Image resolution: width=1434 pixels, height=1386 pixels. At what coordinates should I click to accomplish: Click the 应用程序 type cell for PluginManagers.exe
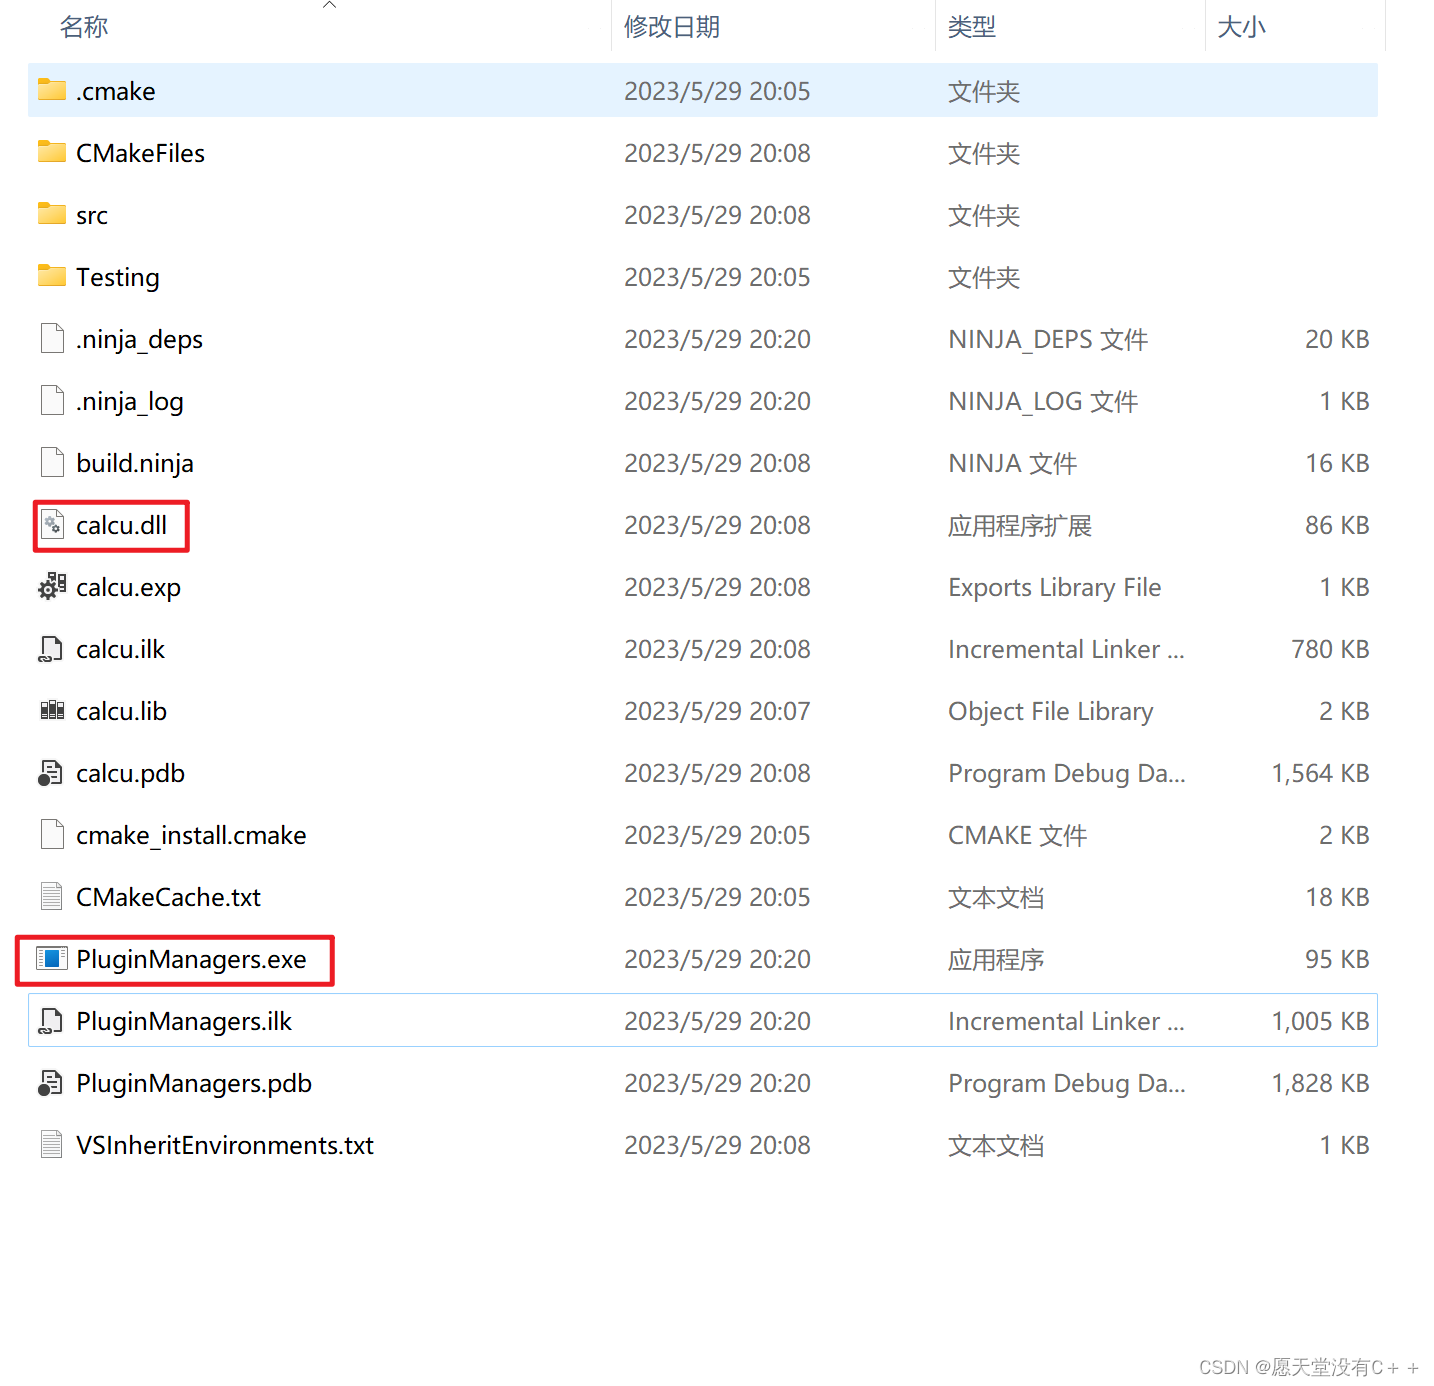pyautogui.click(x=996, y=959)
